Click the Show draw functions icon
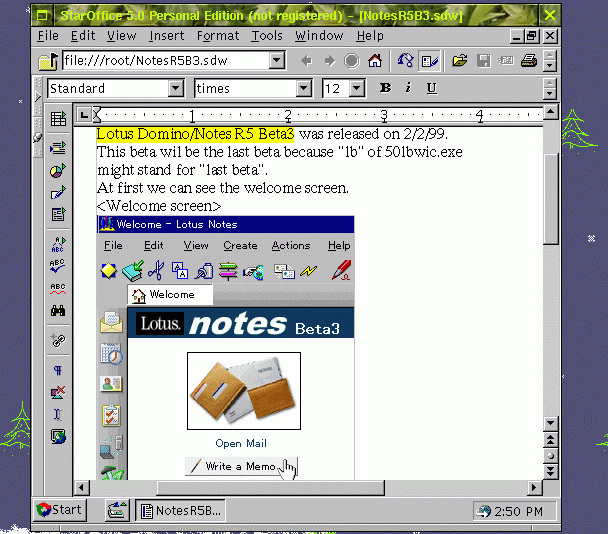608x534 pixels. click(x=58, y=193)
